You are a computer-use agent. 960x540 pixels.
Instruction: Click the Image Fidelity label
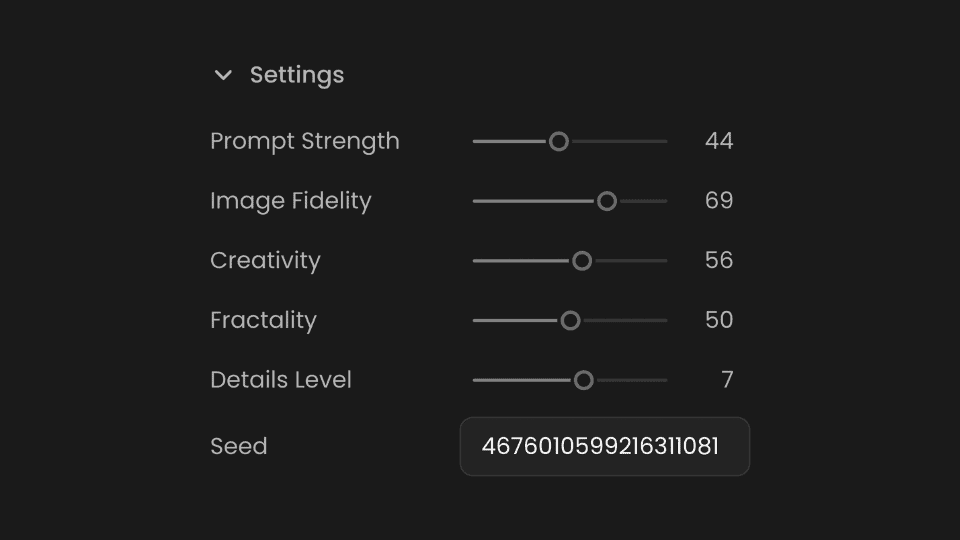tap(290, 201)
